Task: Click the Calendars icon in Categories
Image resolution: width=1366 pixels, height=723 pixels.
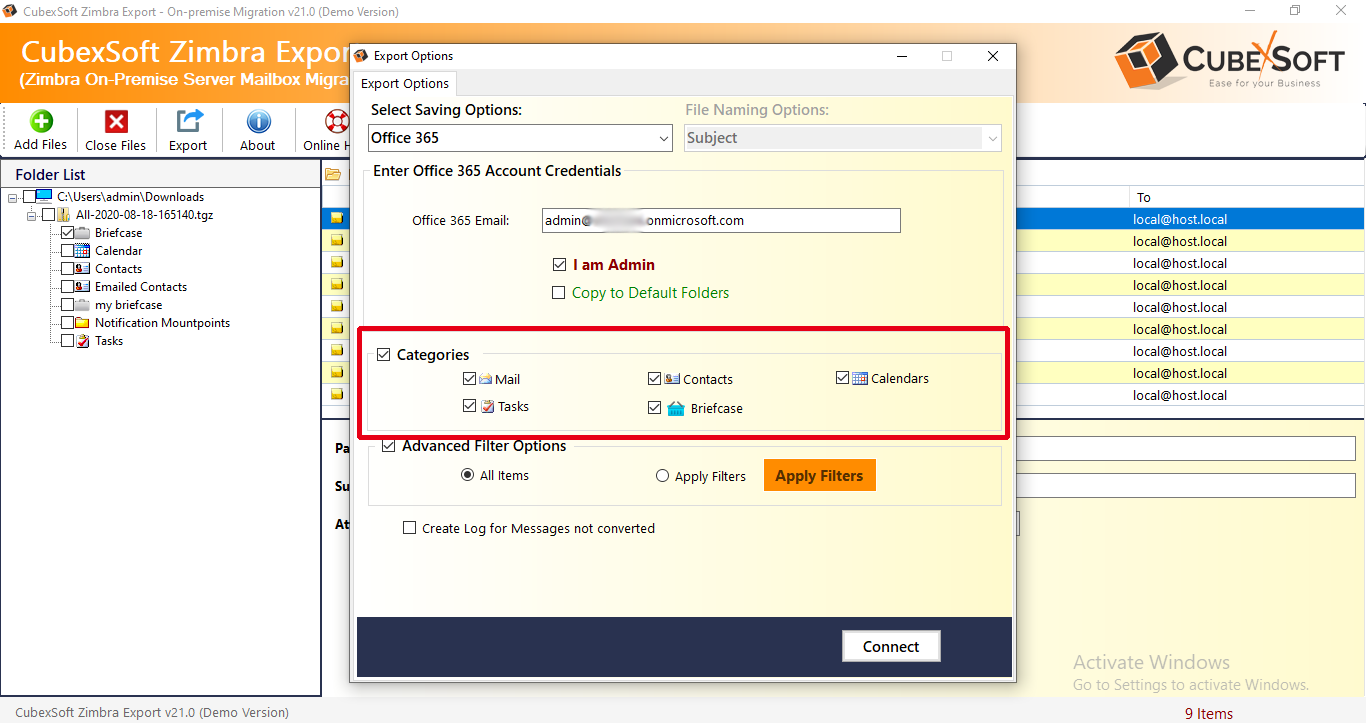Action: pyautogui.click(x=860, y=378)
